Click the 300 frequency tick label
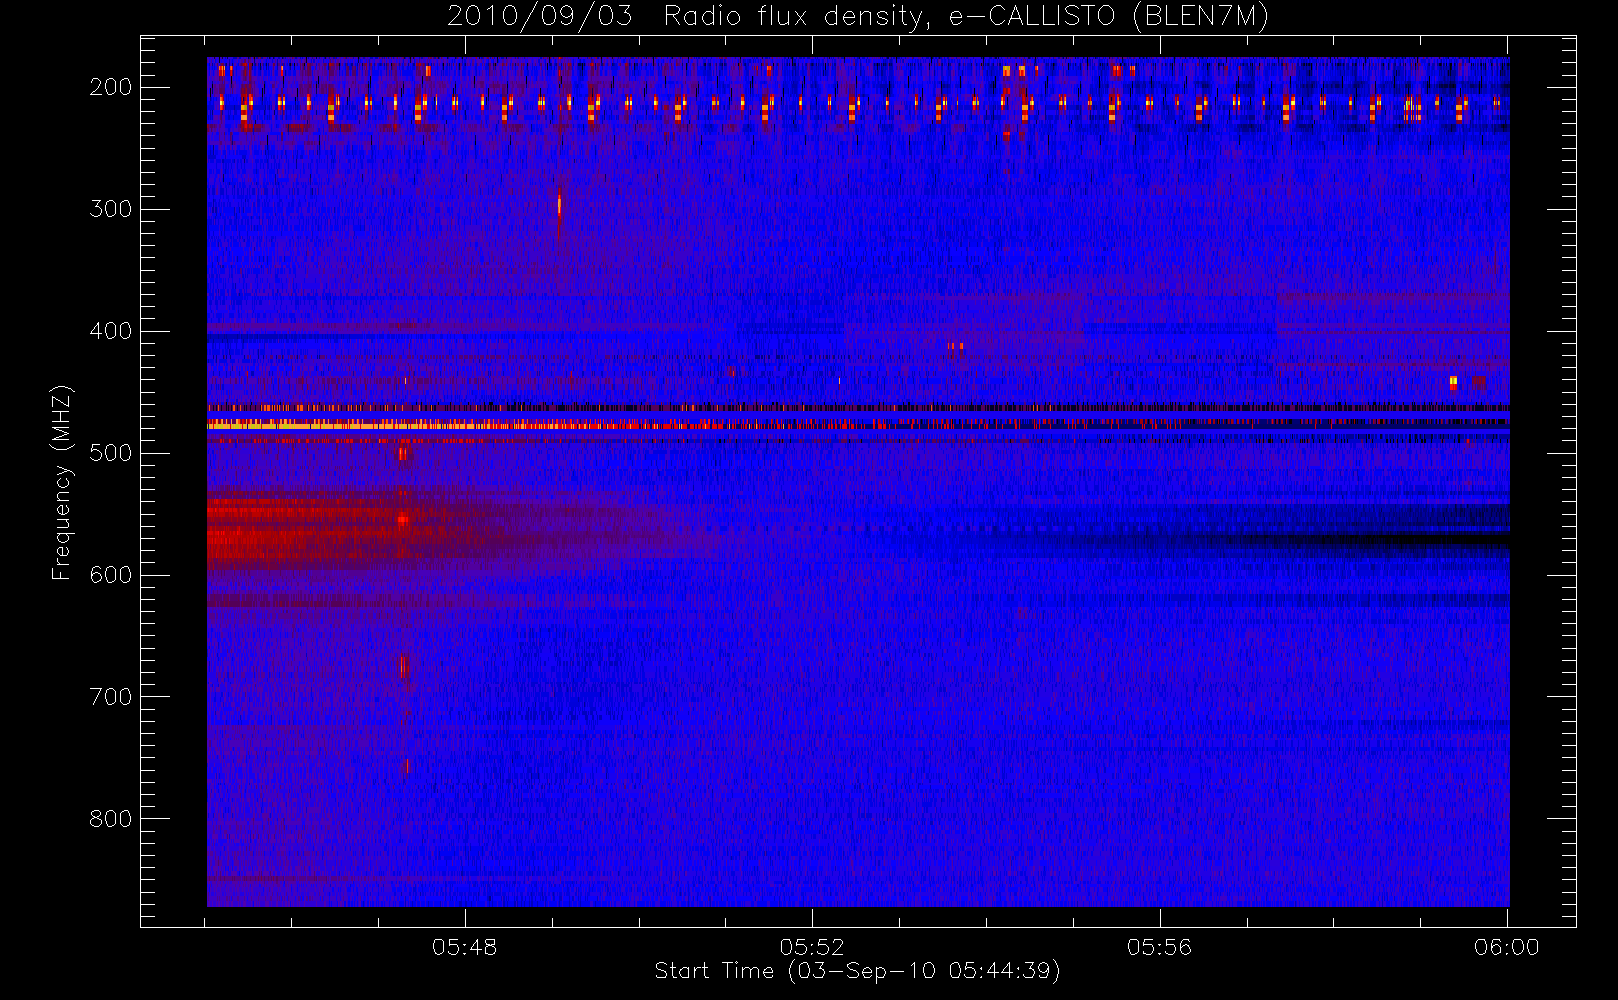Image resolution: width=1618 pixels, height=1000 pixels. [111, 209]
